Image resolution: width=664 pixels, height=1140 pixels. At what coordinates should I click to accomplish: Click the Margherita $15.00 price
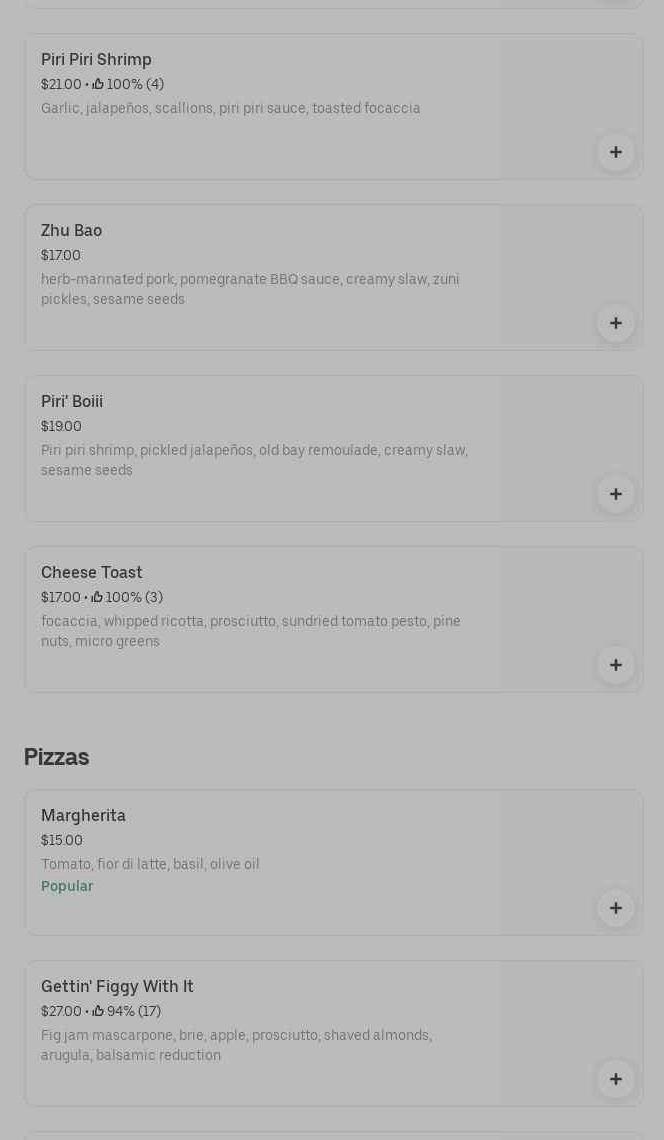pos(62,841)
